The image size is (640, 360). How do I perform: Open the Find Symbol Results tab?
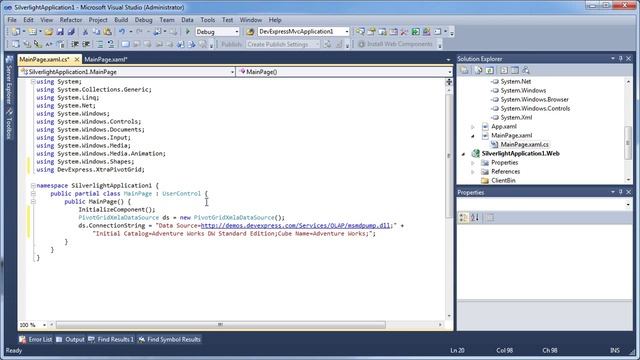pos(169,339)
